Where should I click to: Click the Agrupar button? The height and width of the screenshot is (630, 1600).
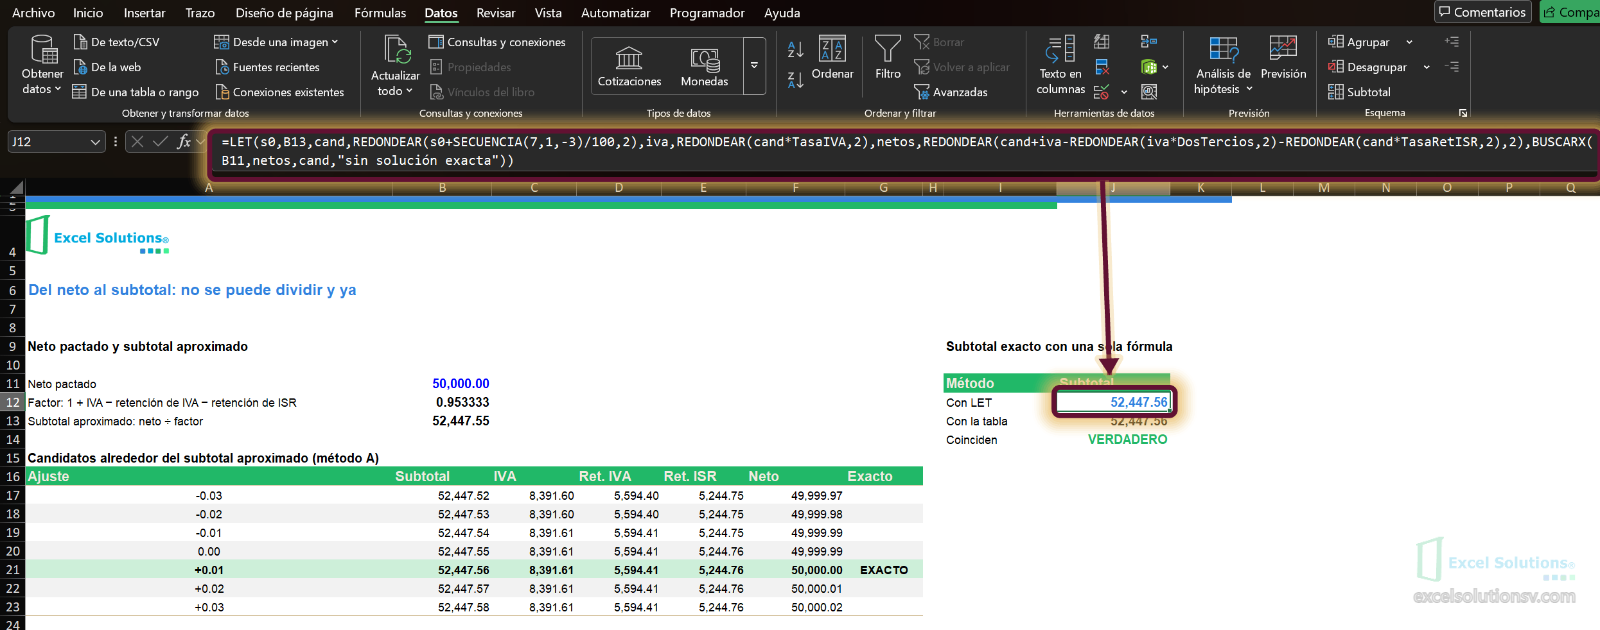[1359, 42]
